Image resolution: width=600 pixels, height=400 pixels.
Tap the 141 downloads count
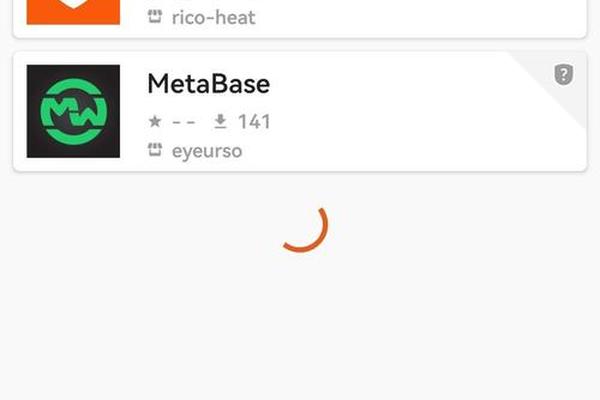click(254, 122)
